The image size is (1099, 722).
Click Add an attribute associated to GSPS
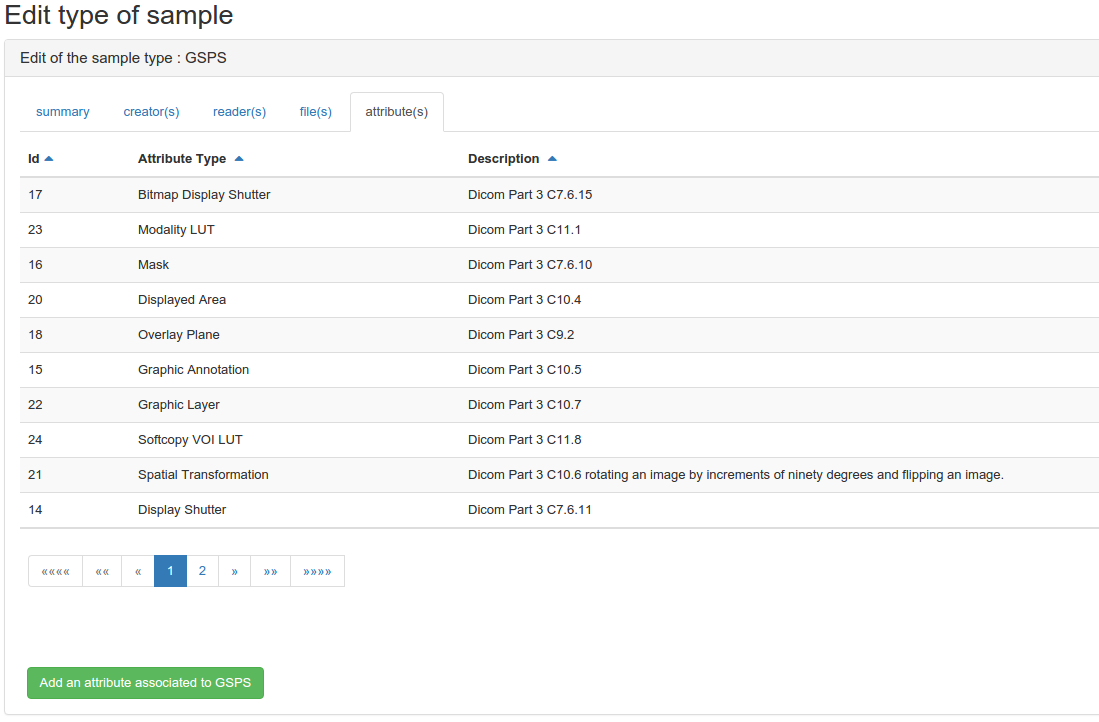coord(145,683)
